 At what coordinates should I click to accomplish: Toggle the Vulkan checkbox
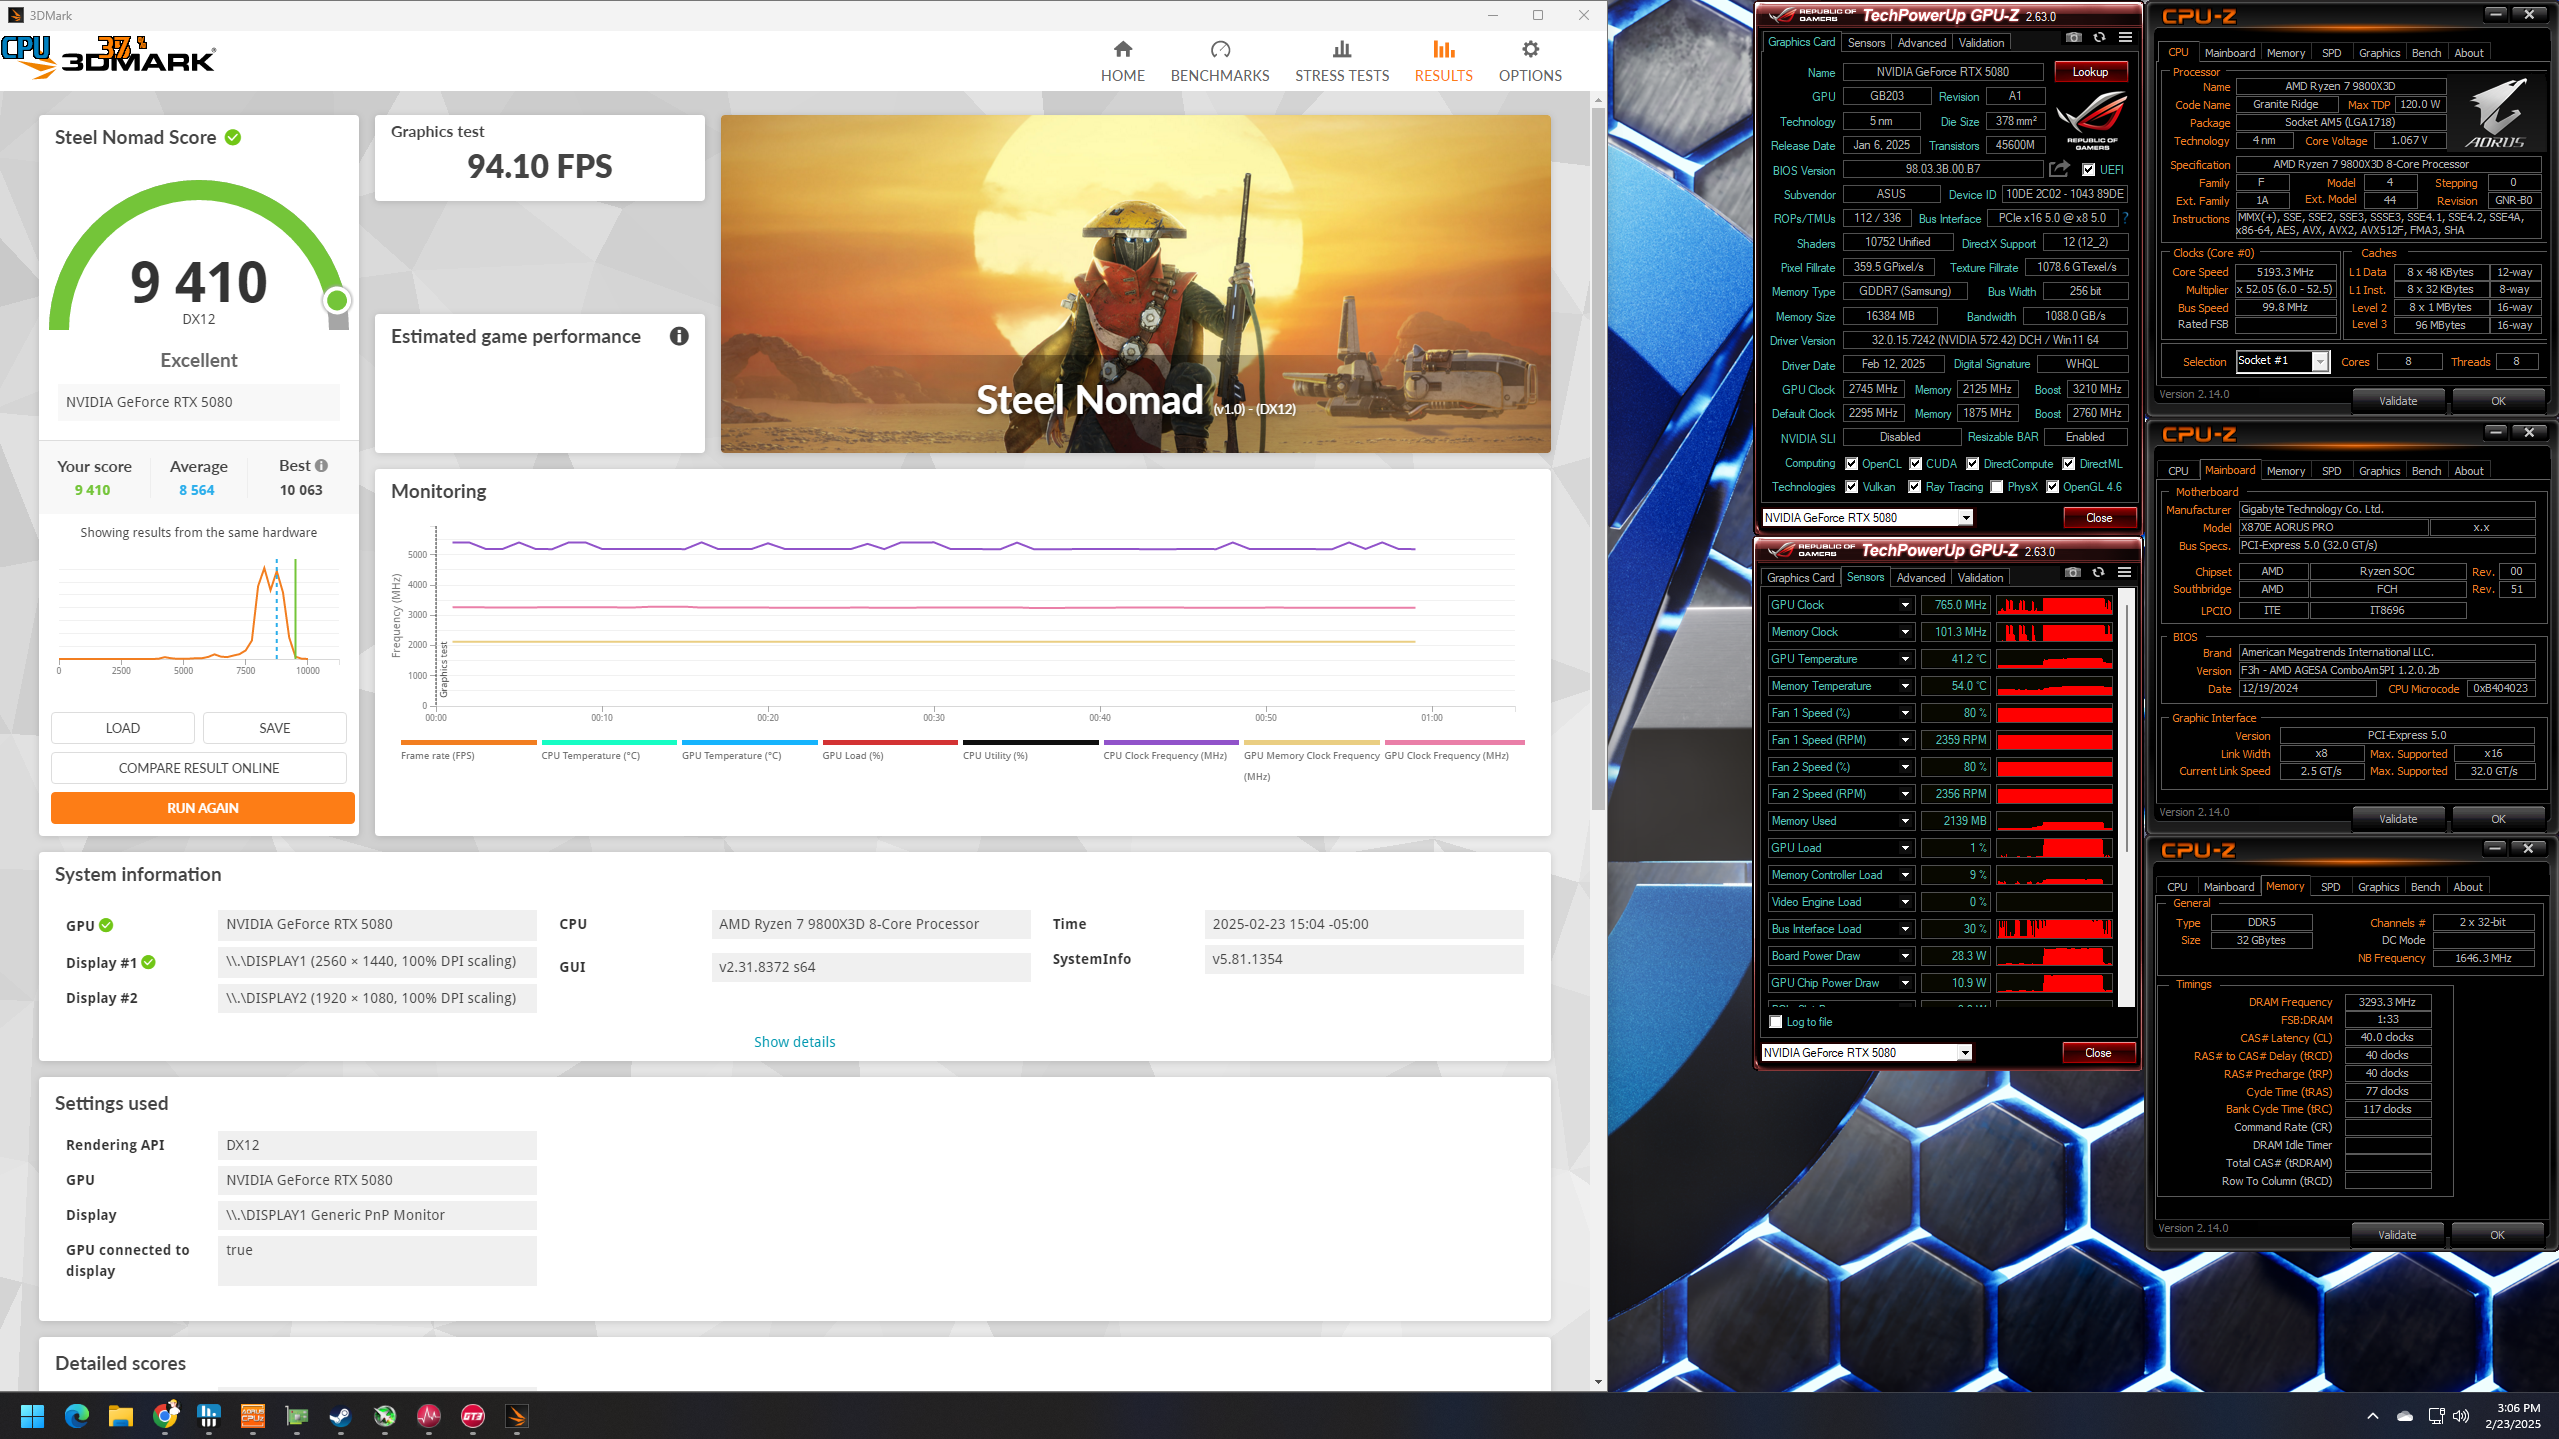click(1851, 487)
